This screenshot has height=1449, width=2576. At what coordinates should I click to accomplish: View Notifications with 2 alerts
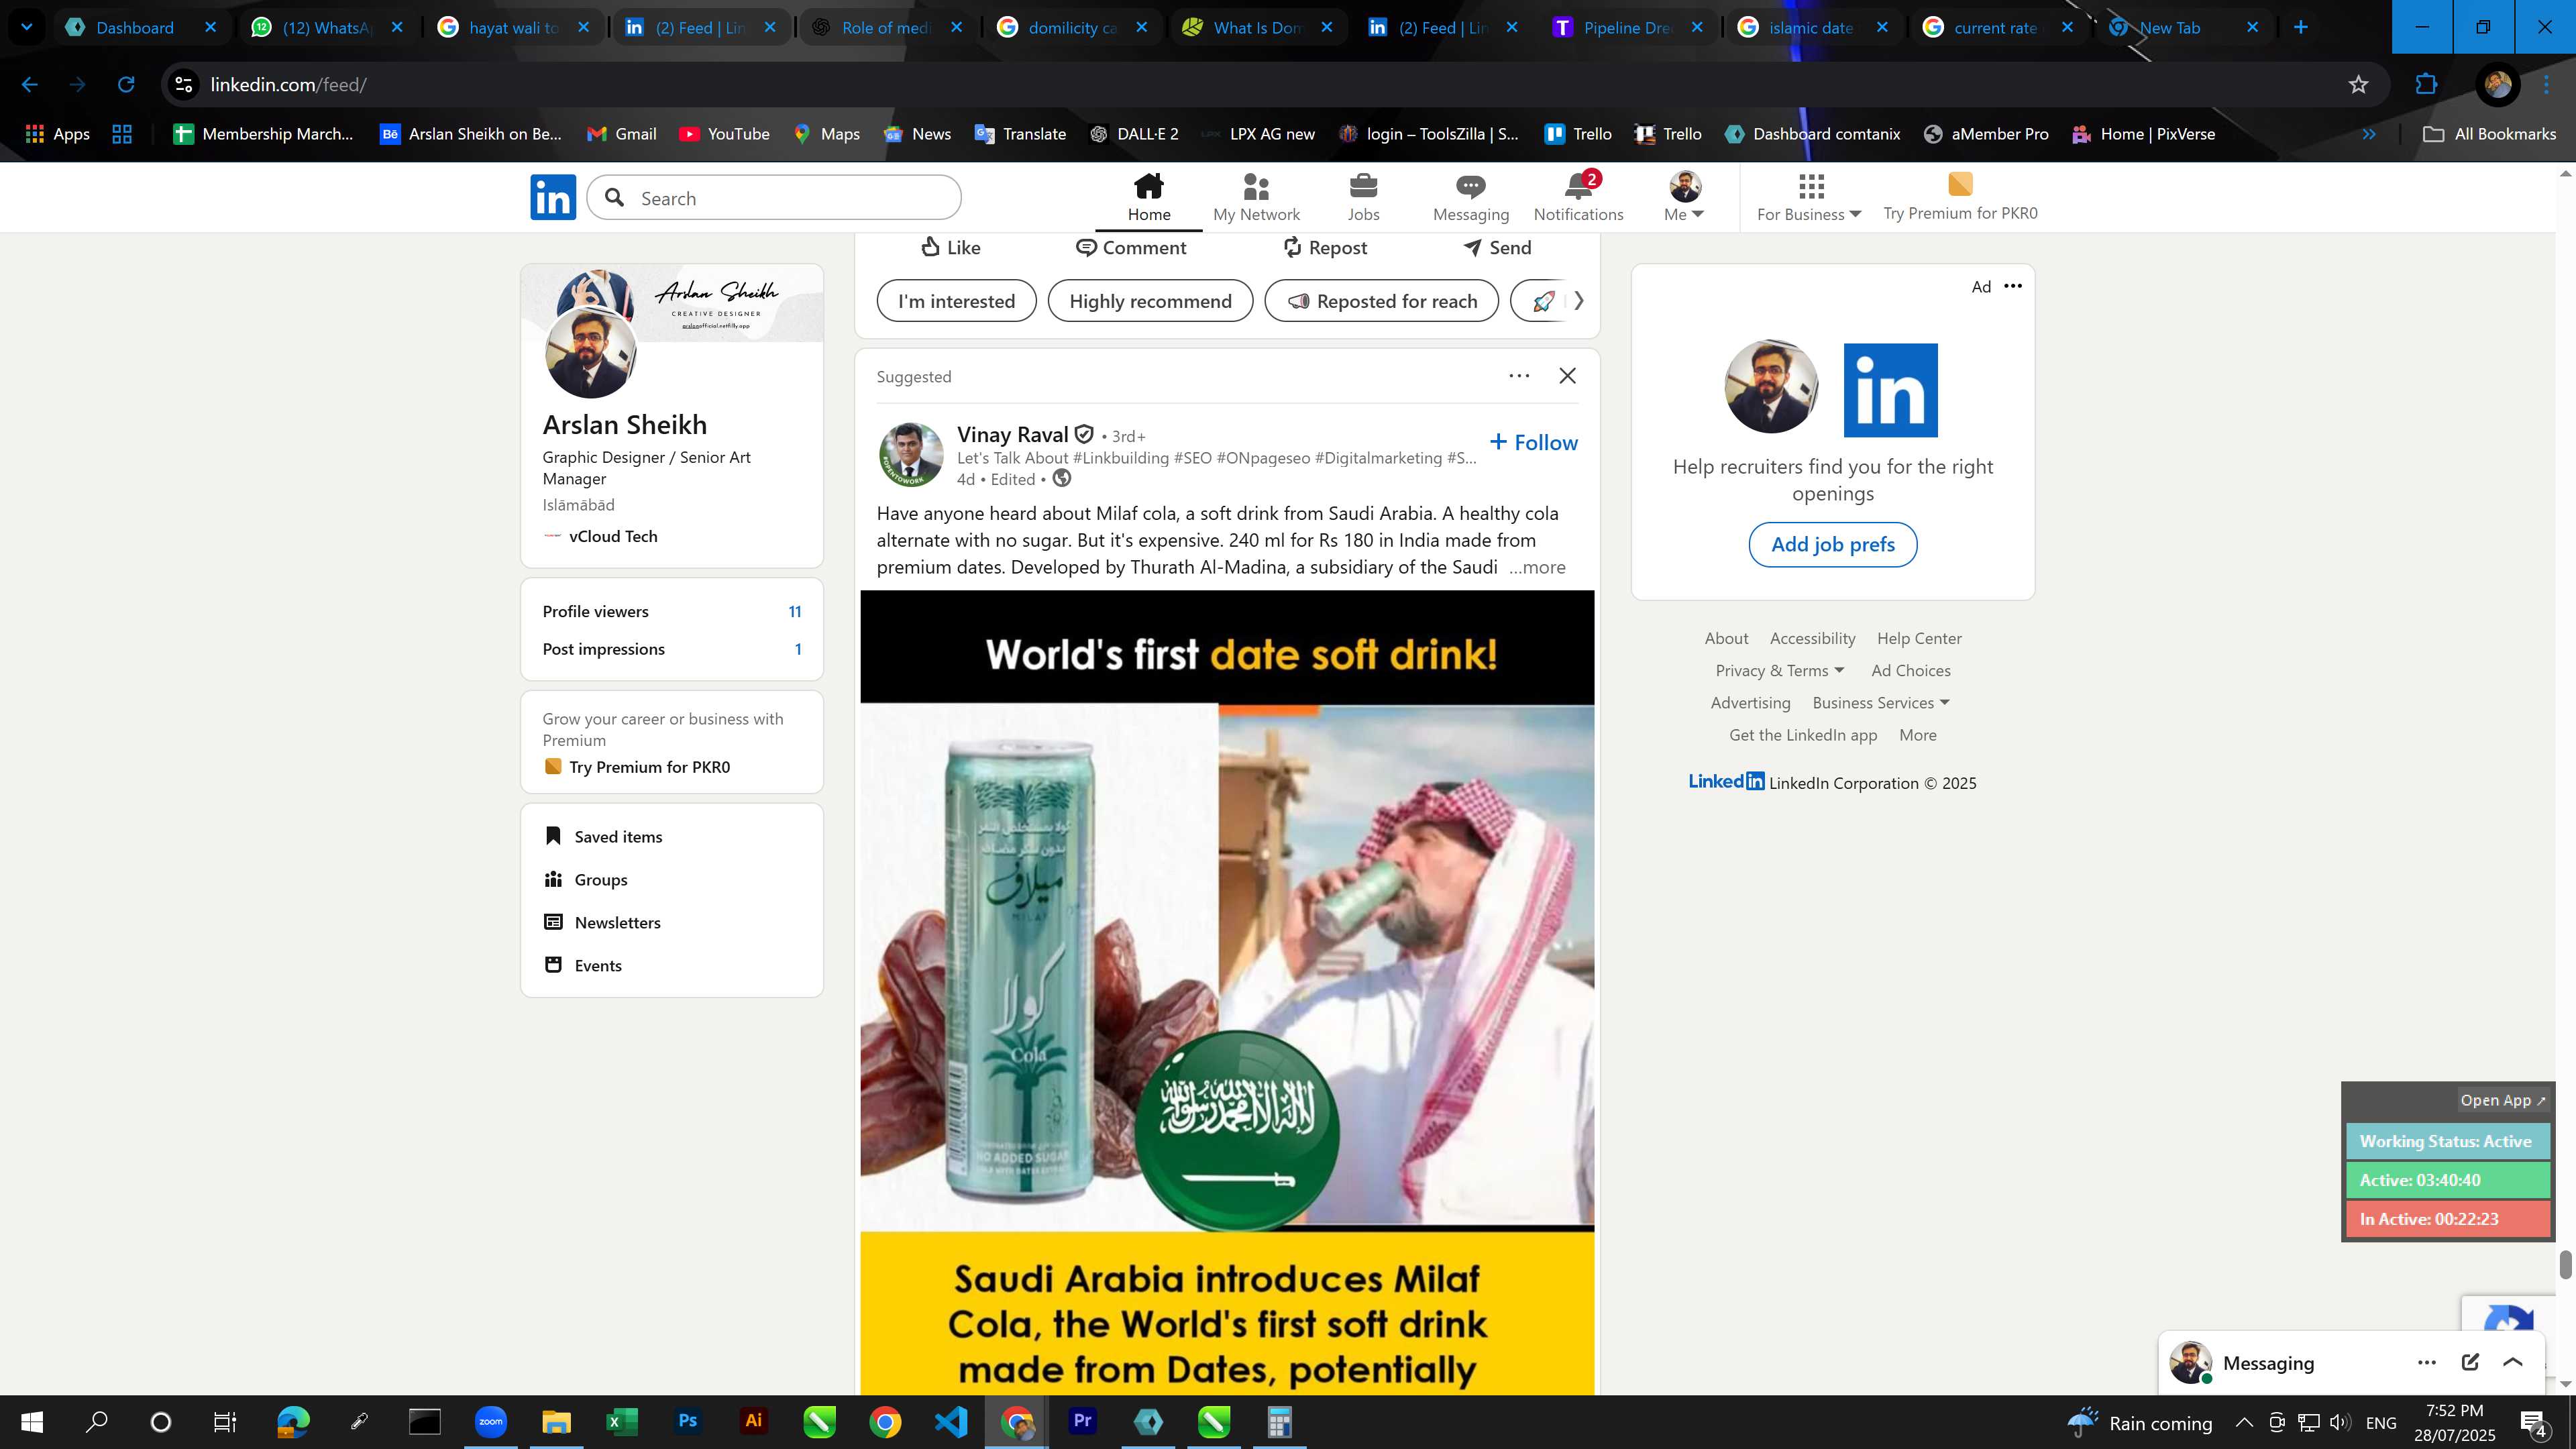click(x=1578, y=197)
